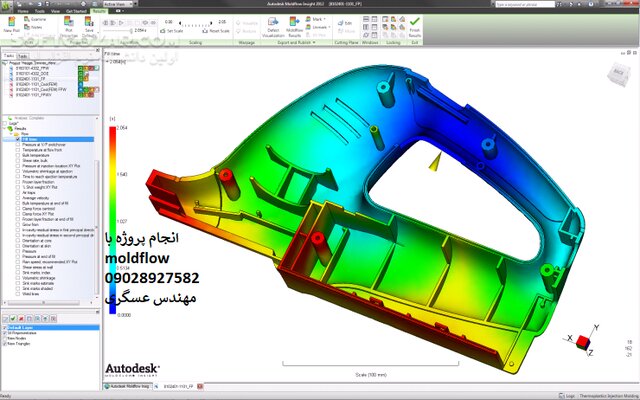Viewport: 640px width, 400px height.
Task: Click the cutting plane Edit button
Action: tap(345, 23)
